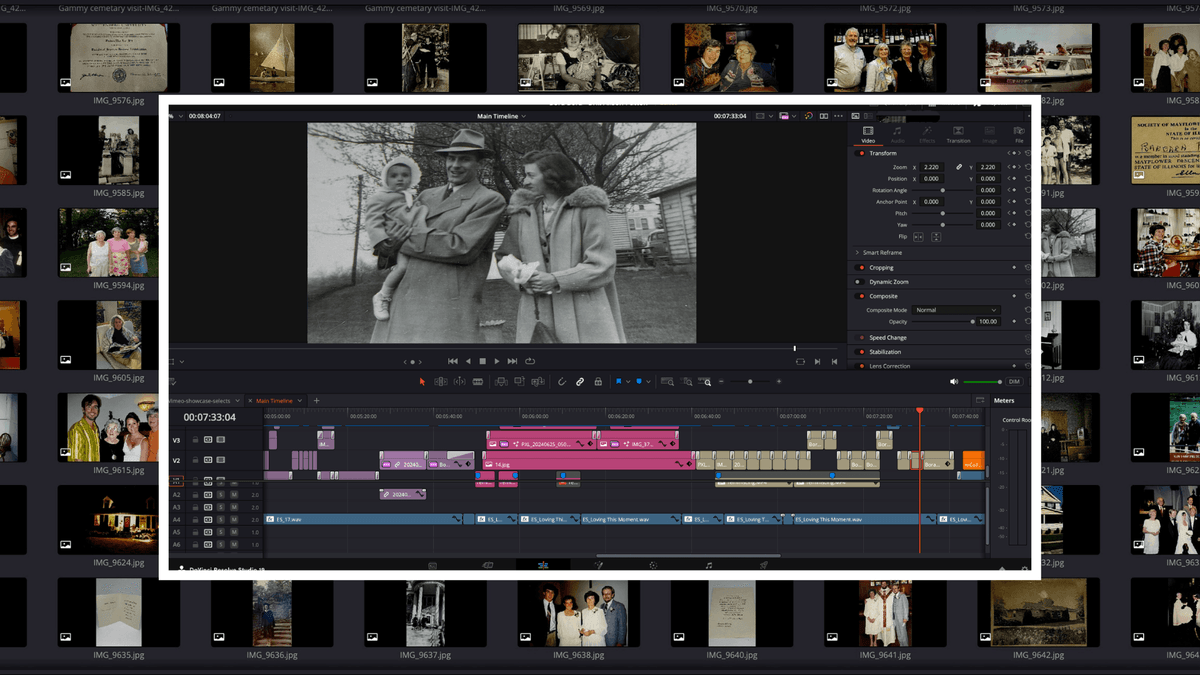Image resolution: width=1200 pixels, height=675 pixels.
Task: Enable the Speed Change toggle
Action: [860, 338]
